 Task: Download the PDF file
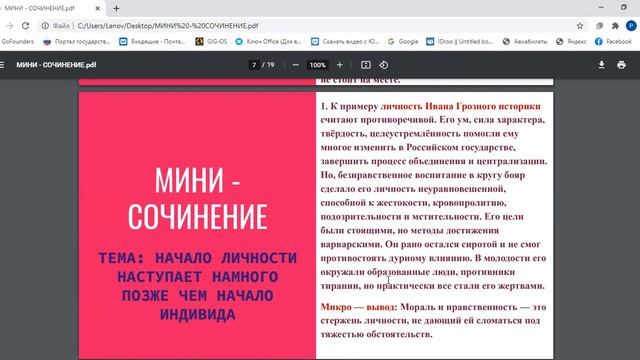pyautogui.click(x=601, y=65)
